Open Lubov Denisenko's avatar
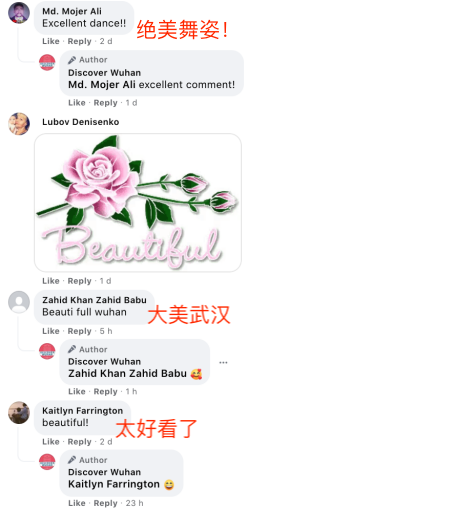 tap(19, 124)
